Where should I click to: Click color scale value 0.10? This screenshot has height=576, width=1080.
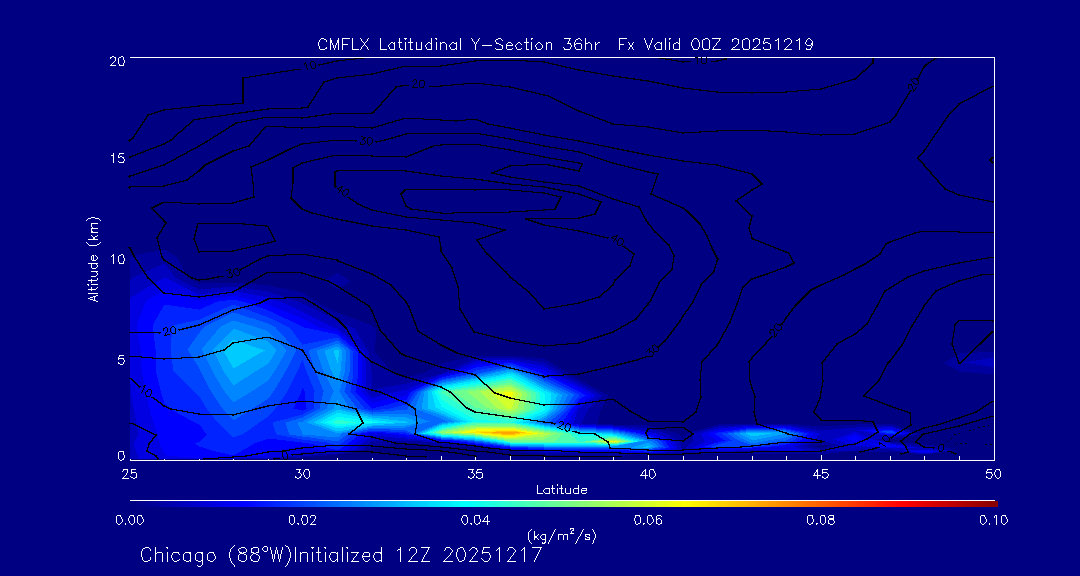[994, 520]
